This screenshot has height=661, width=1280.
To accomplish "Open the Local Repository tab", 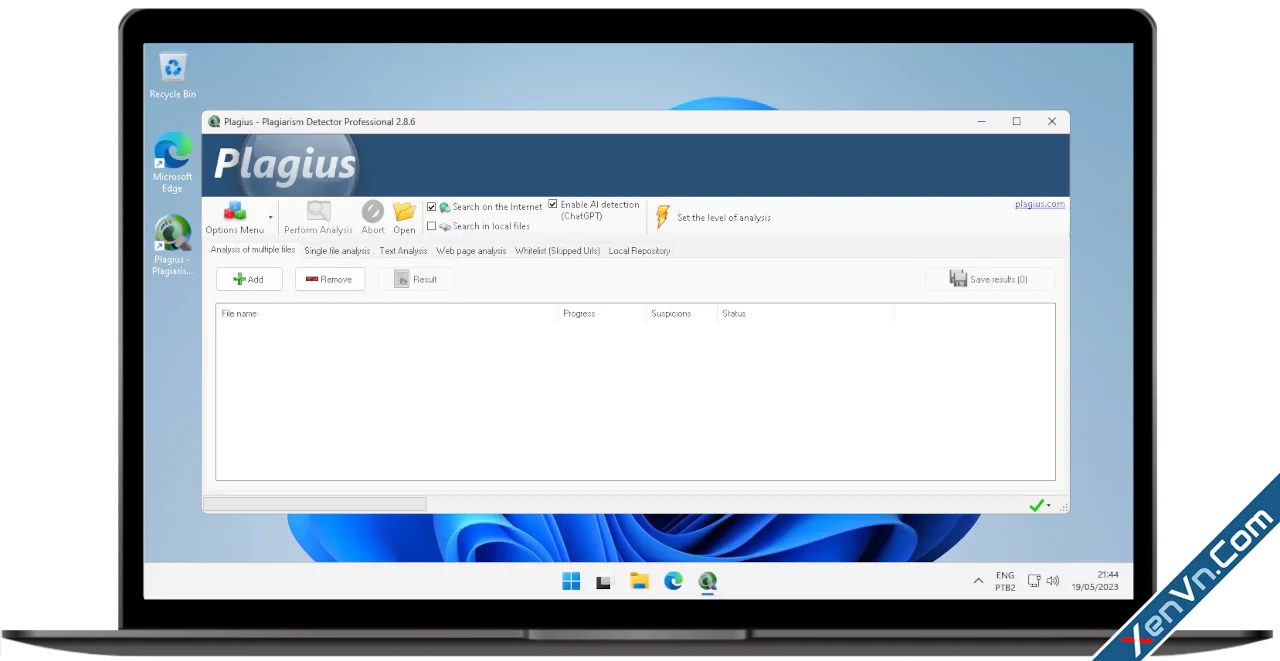I will coord(639,251).
